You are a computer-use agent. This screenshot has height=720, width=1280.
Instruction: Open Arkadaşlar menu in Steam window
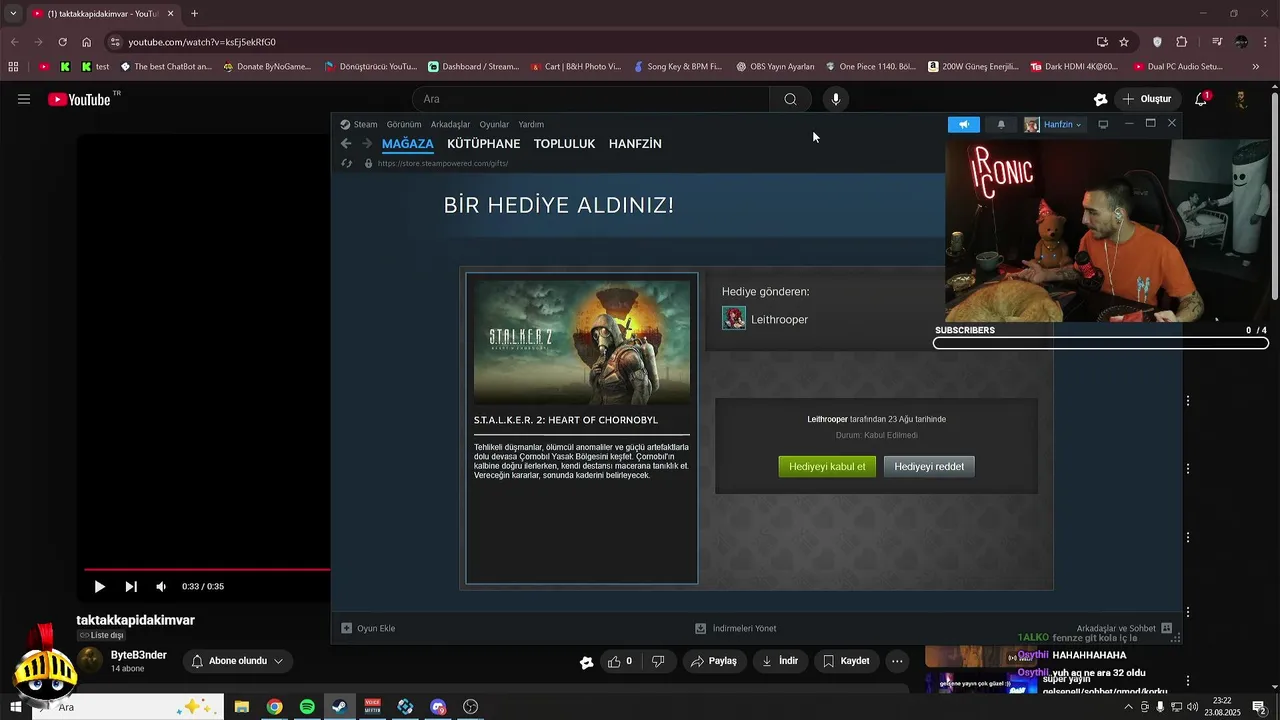[x=450, y=125]
